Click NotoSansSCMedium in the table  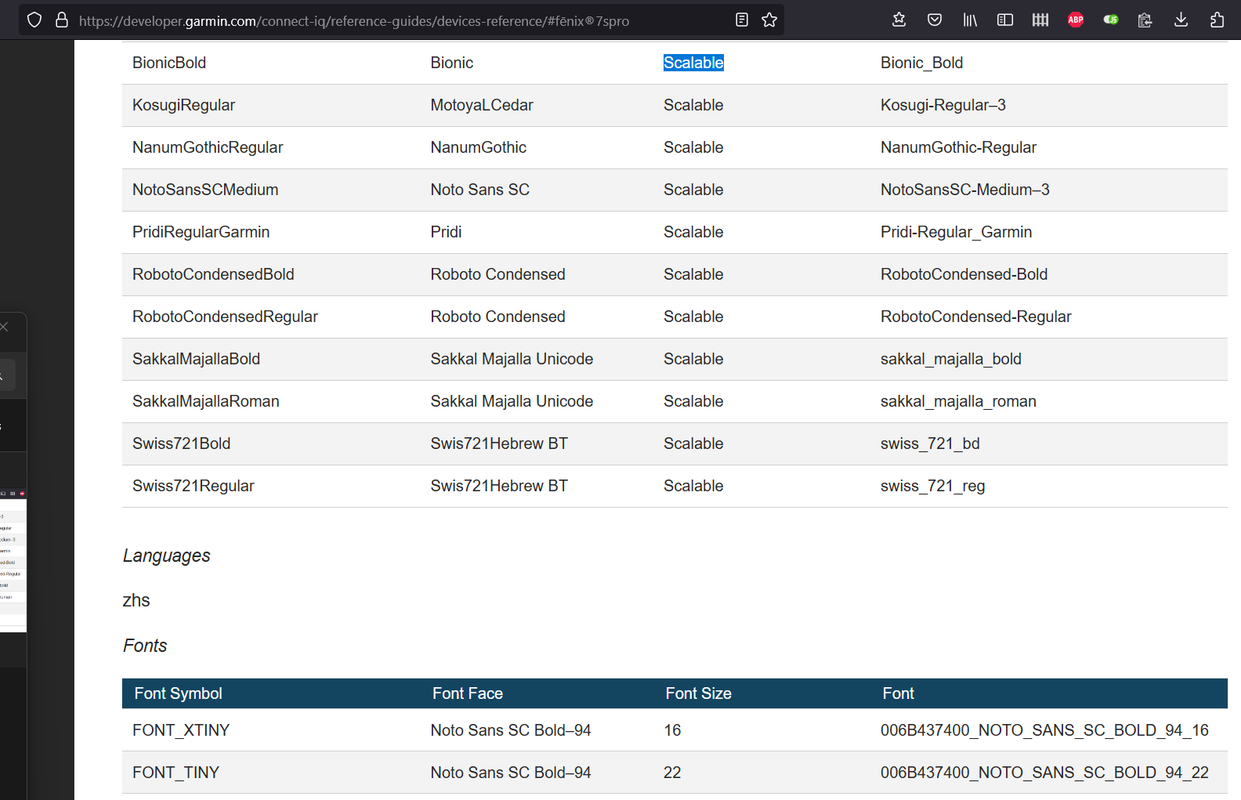coord(205,189)
